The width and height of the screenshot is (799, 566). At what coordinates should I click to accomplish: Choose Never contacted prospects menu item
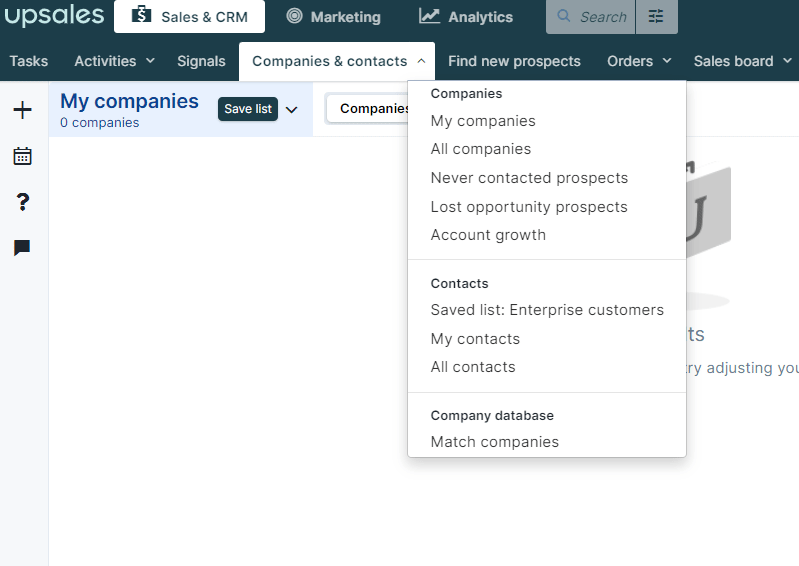(529, 178)
